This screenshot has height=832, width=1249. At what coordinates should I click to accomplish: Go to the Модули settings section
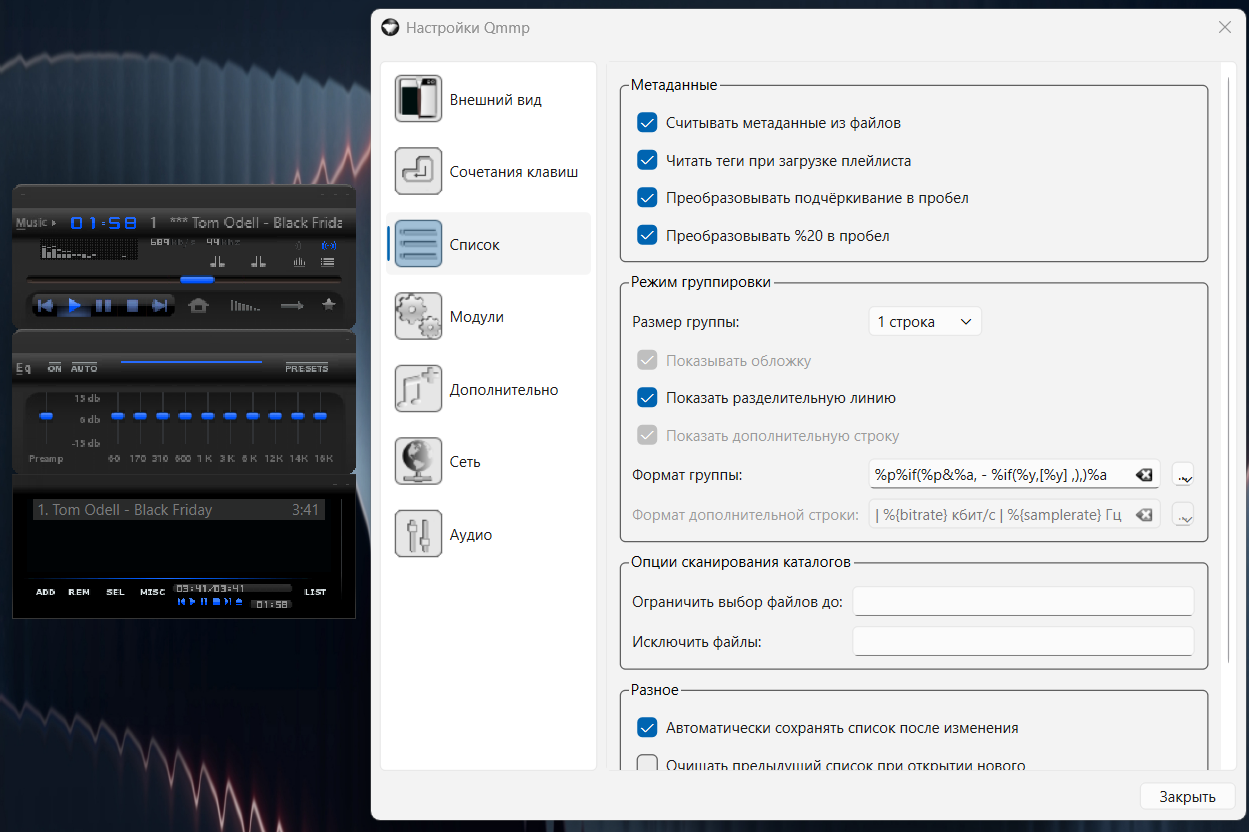pyautogui.click(x=488, y=317)
